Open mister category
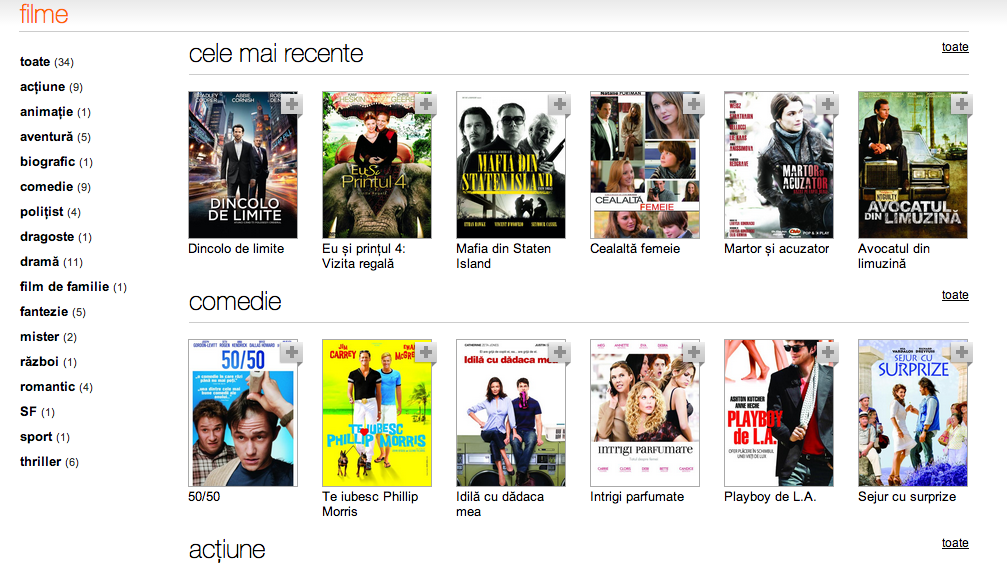Screen dimensions: 1007x565 [x=48, y=337]
